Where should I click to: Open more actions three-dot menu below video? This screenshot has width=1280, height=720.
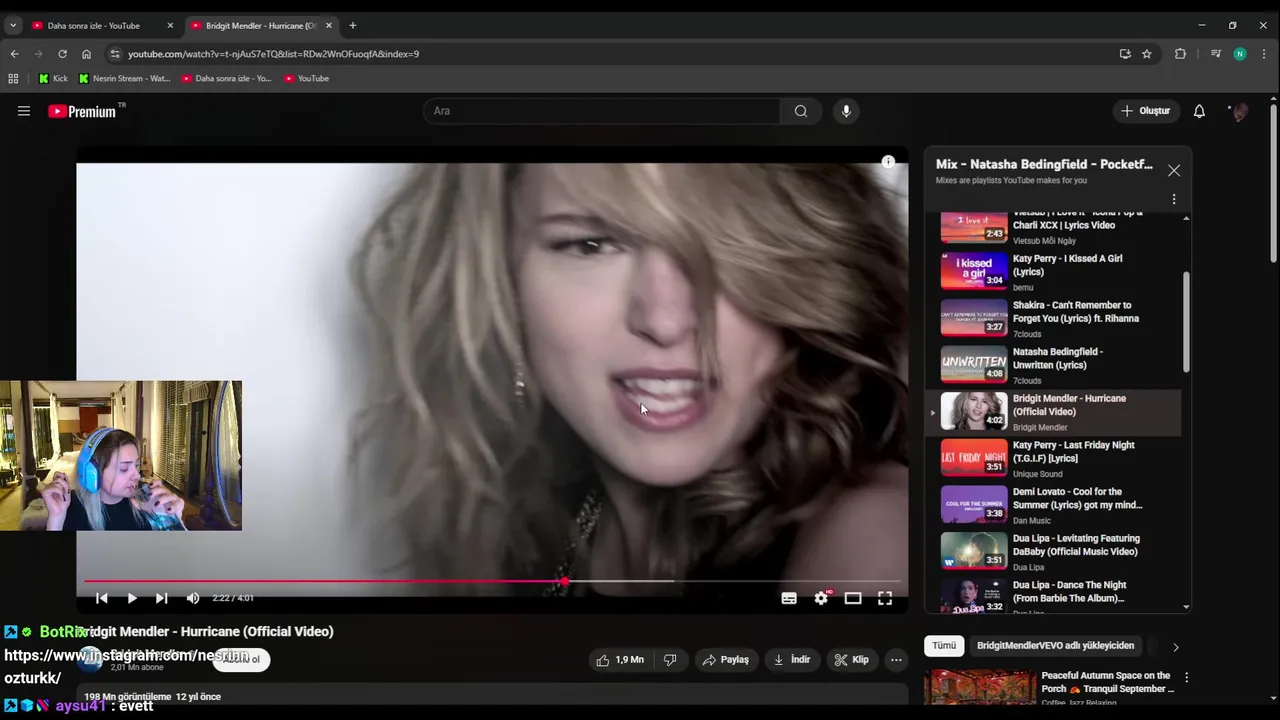(896, 660)
